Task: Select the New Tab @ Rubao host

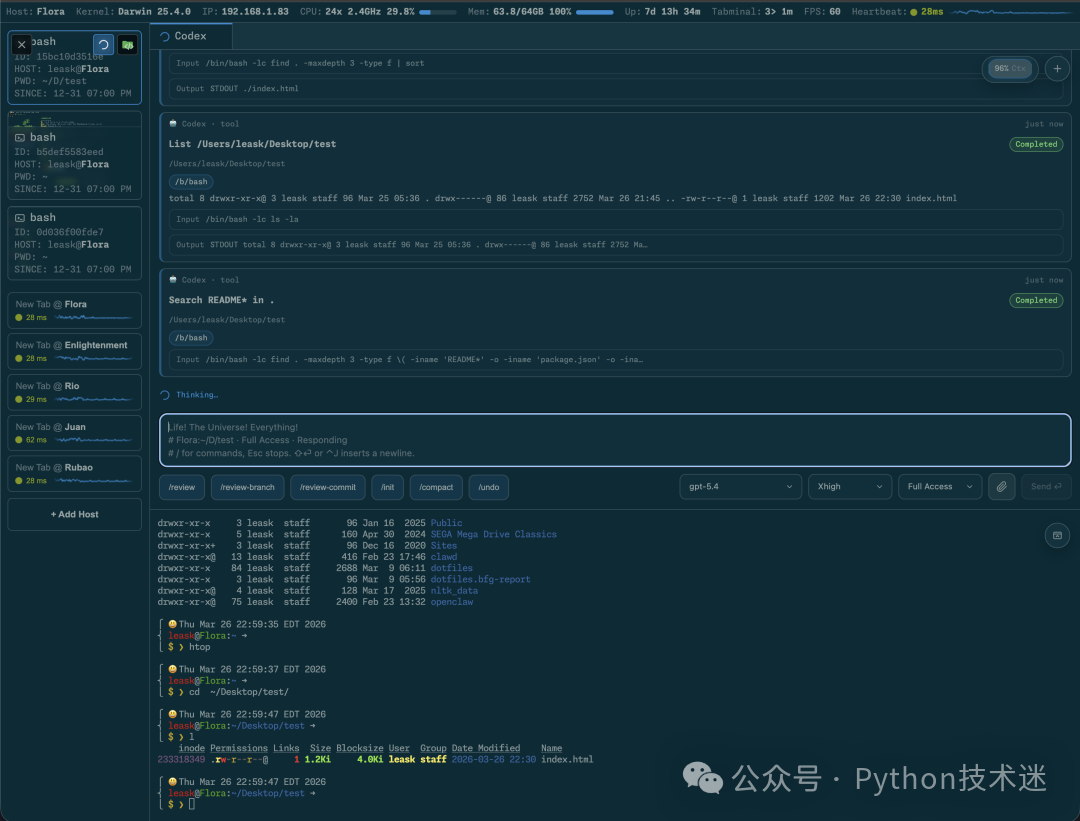Action: 74,473
